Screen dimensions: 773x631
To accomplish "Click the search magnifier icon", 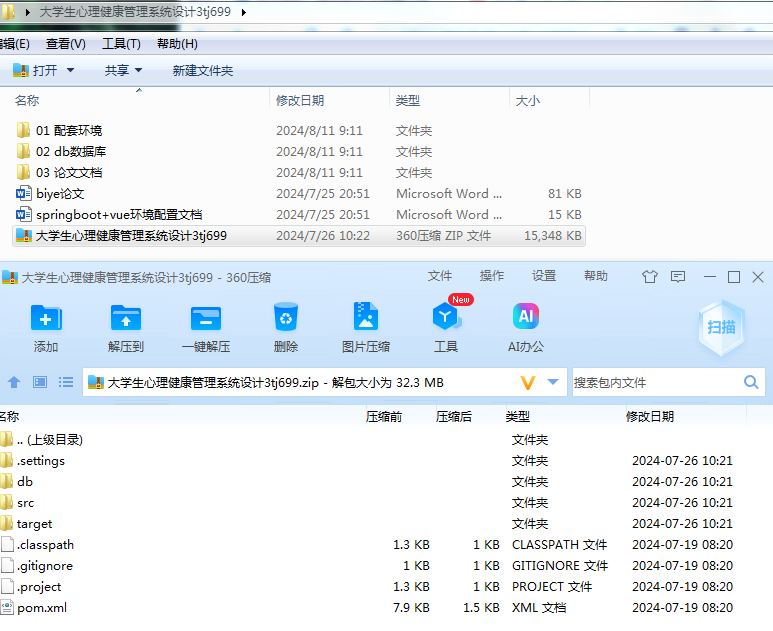I will tap(751, 382).
